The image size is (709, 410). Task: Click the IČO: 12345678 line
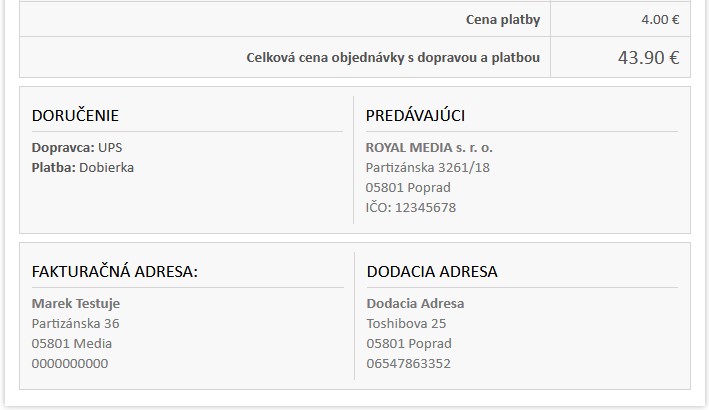click(x=411, y=207)
